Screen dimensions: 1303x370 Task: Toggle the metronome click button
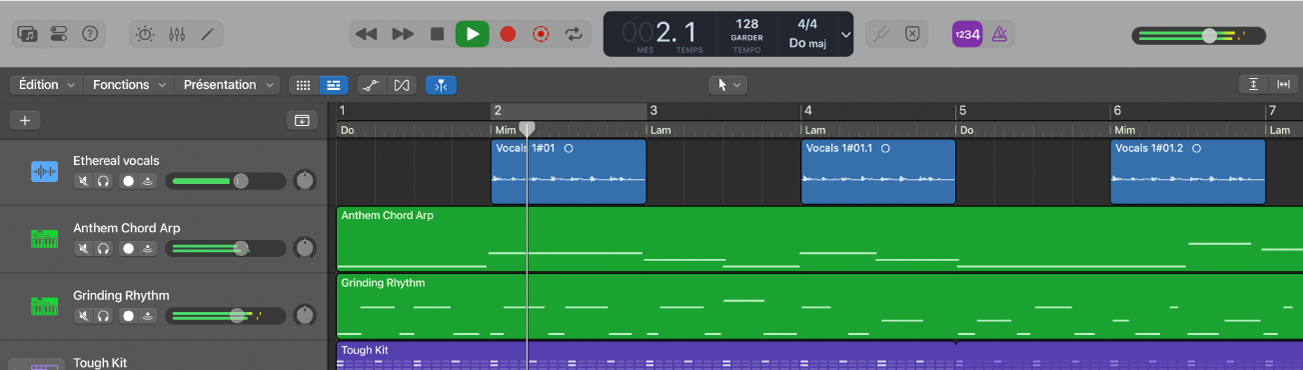pos(998,34)
